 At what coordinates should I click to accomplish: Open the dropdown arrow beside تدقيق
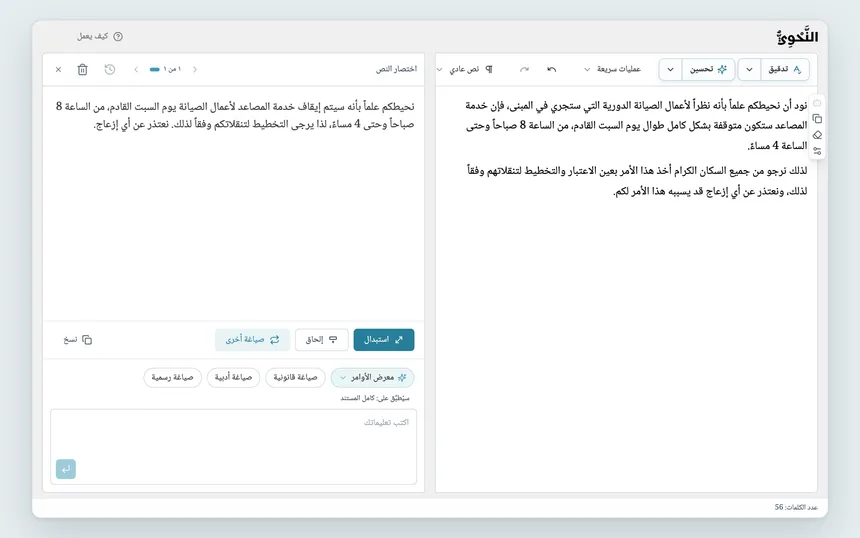[x=749, y=70]
